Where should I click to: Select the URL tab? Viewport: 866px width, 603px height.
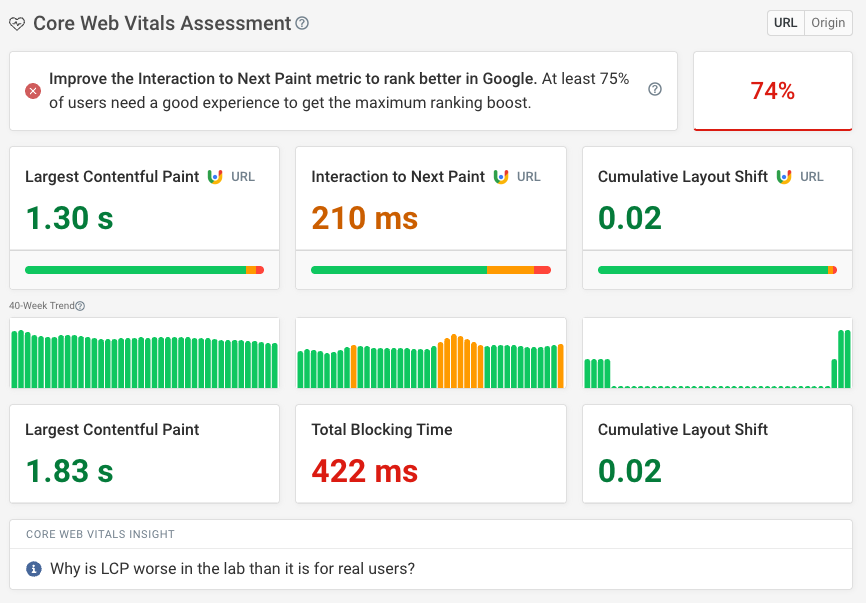point(785,22)
